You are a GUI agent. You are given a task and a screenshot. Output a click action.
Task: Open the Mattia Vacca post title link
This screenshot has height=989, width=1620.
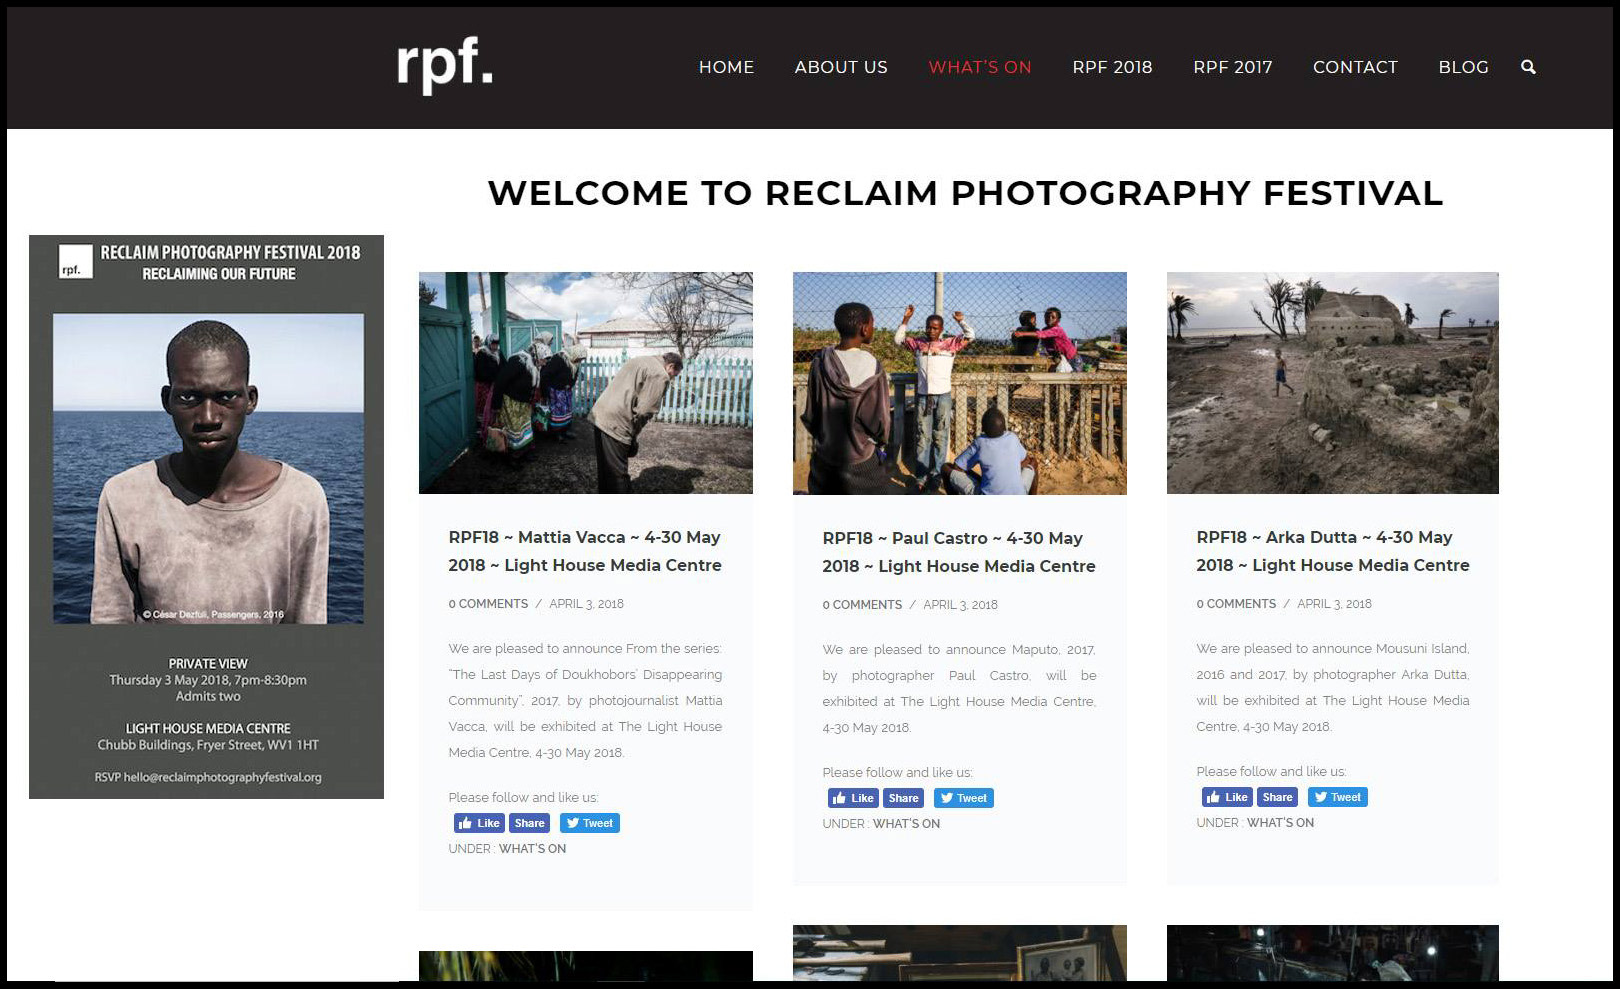point(585,551)
